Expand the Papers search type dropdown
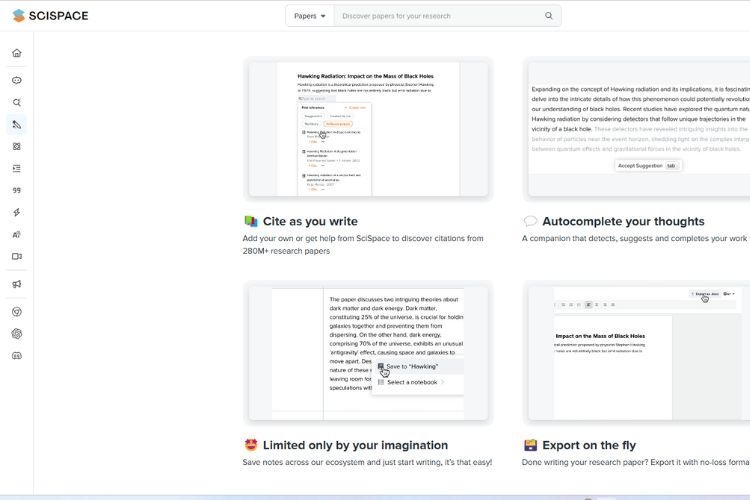The height and width of the screenshot is (500, 750). (310, 16)
